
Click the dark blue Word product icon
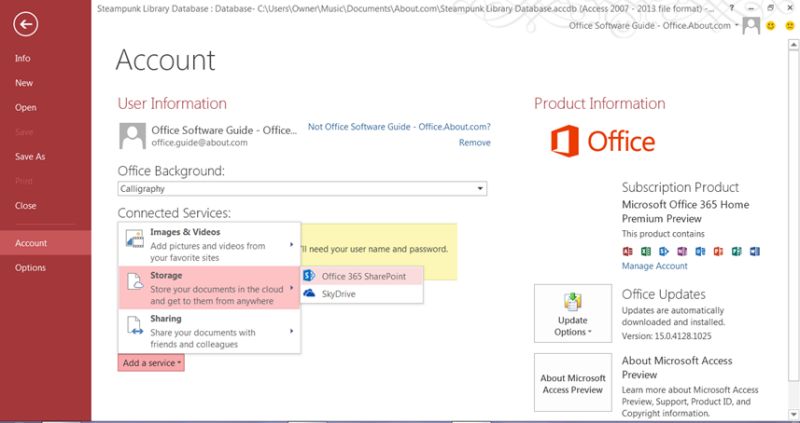755,251
